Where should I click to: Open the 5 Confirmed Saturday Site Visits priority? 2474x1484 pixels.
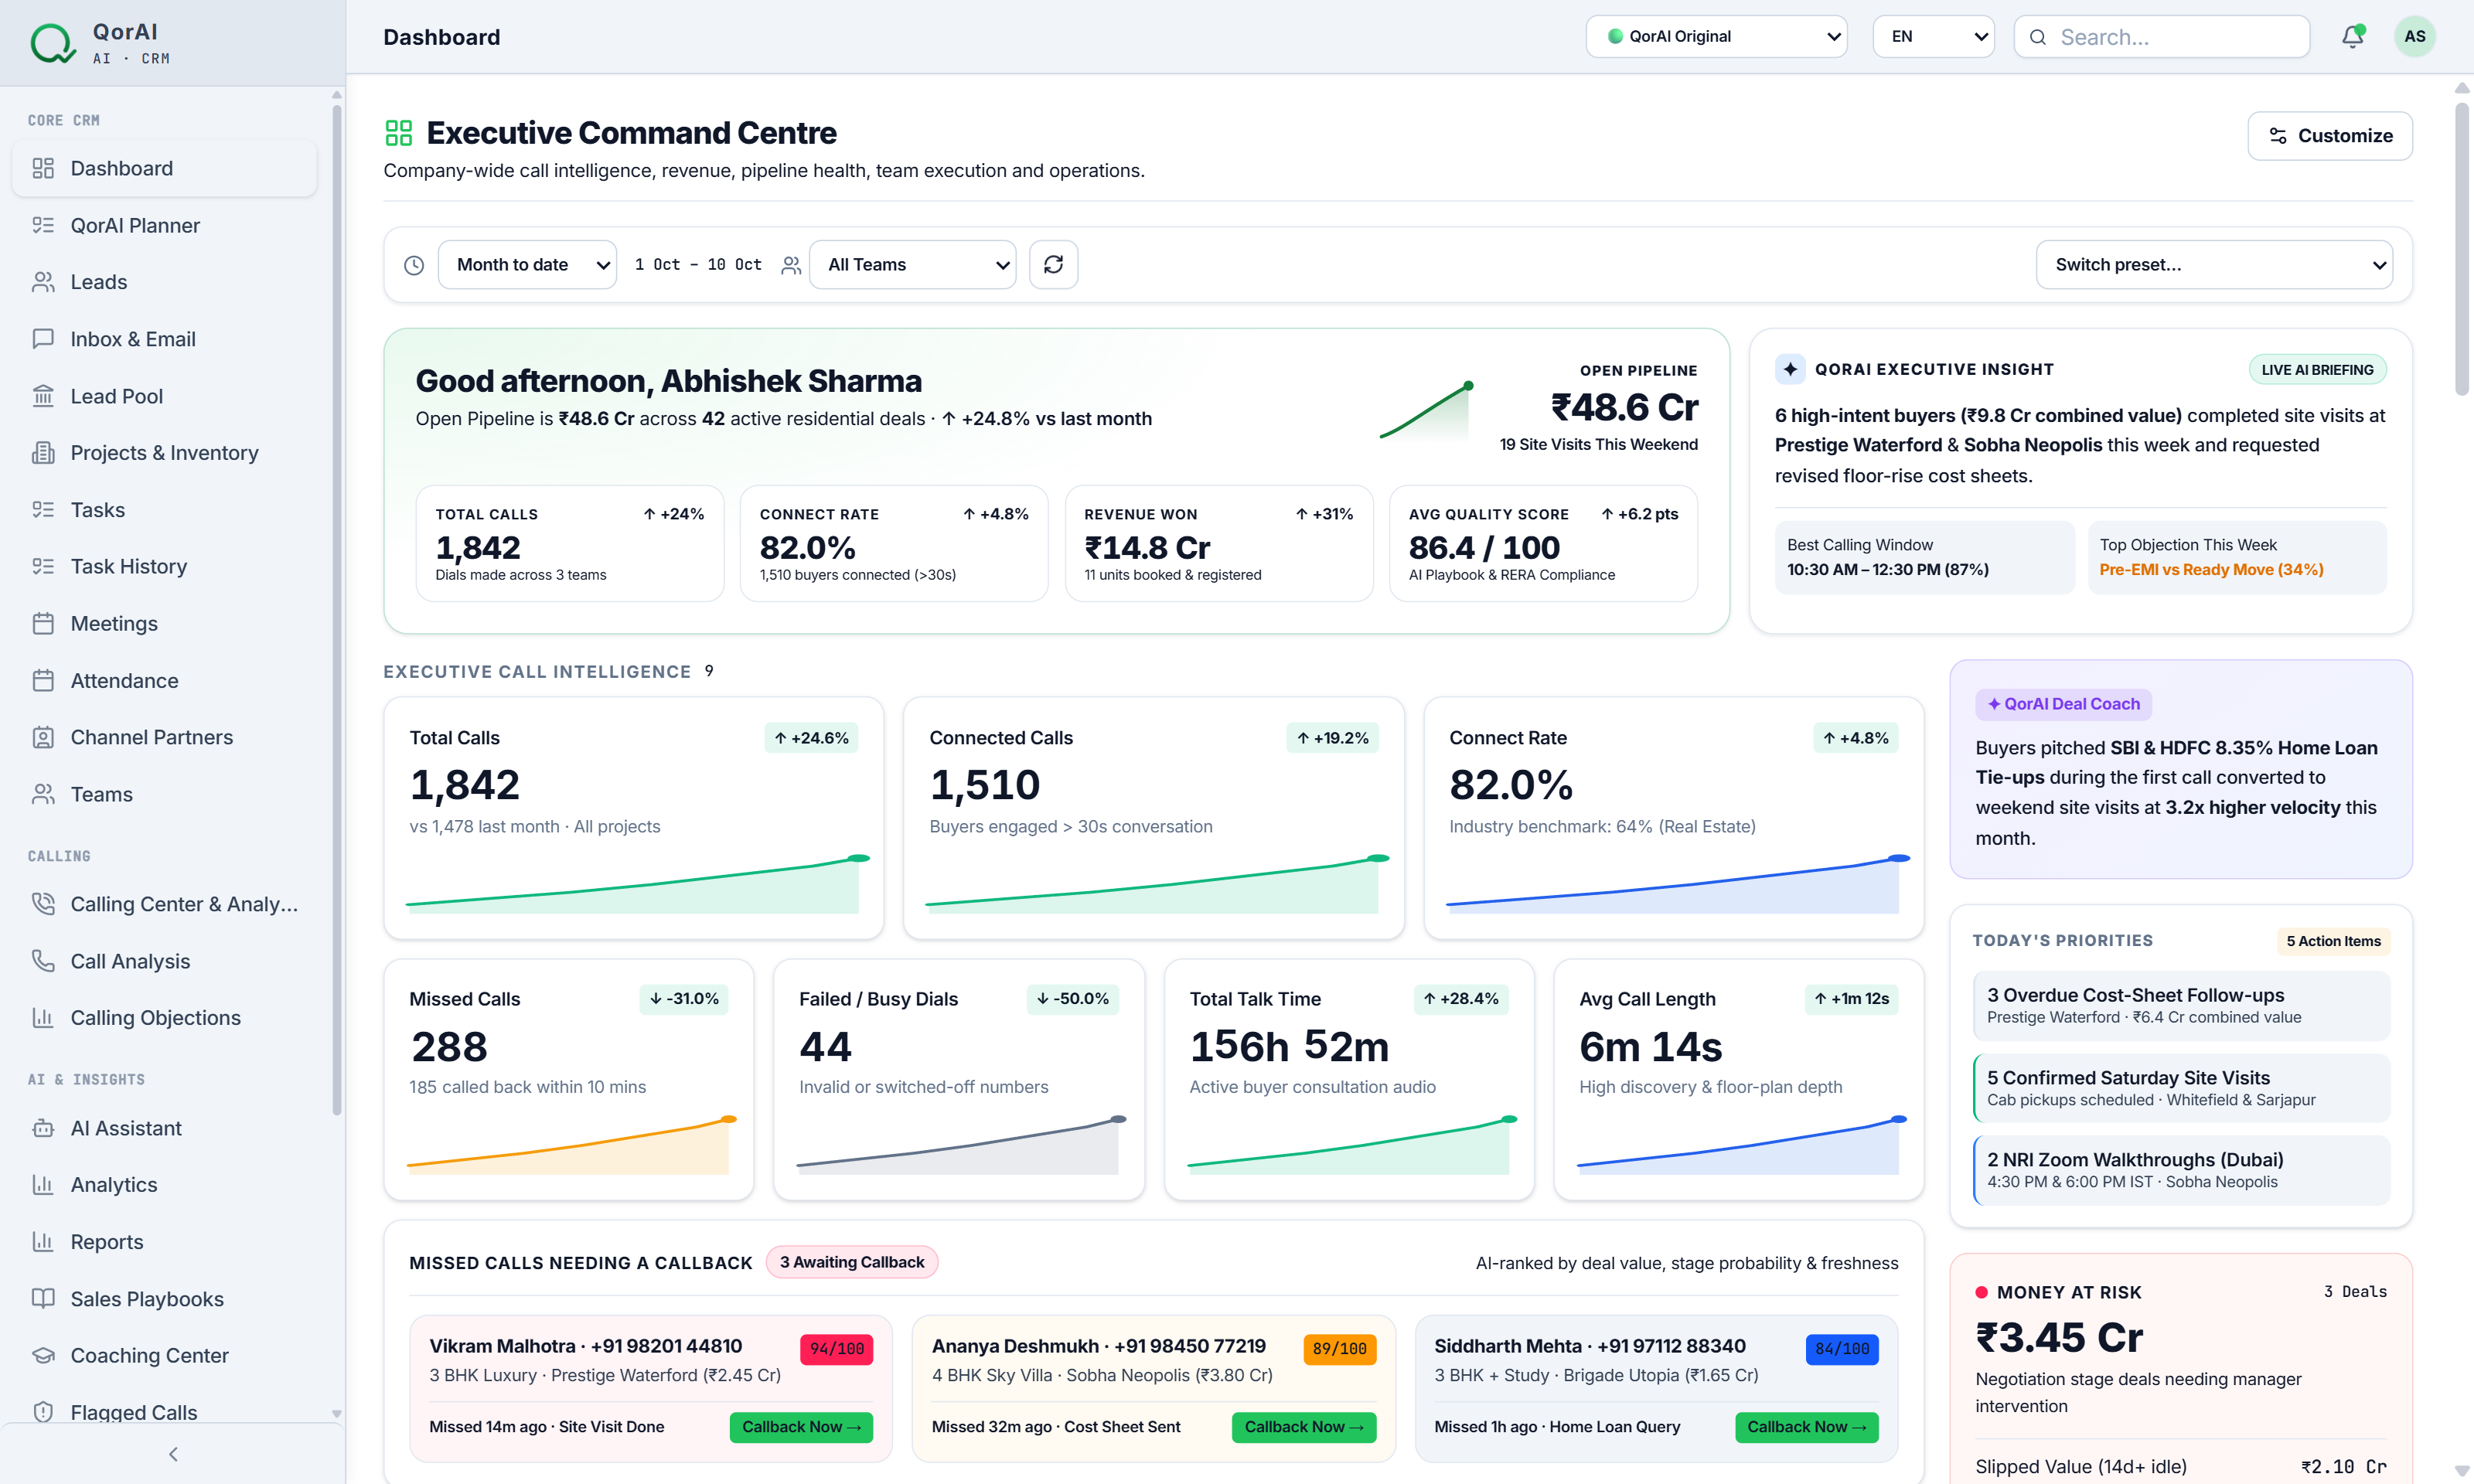2181,1088
